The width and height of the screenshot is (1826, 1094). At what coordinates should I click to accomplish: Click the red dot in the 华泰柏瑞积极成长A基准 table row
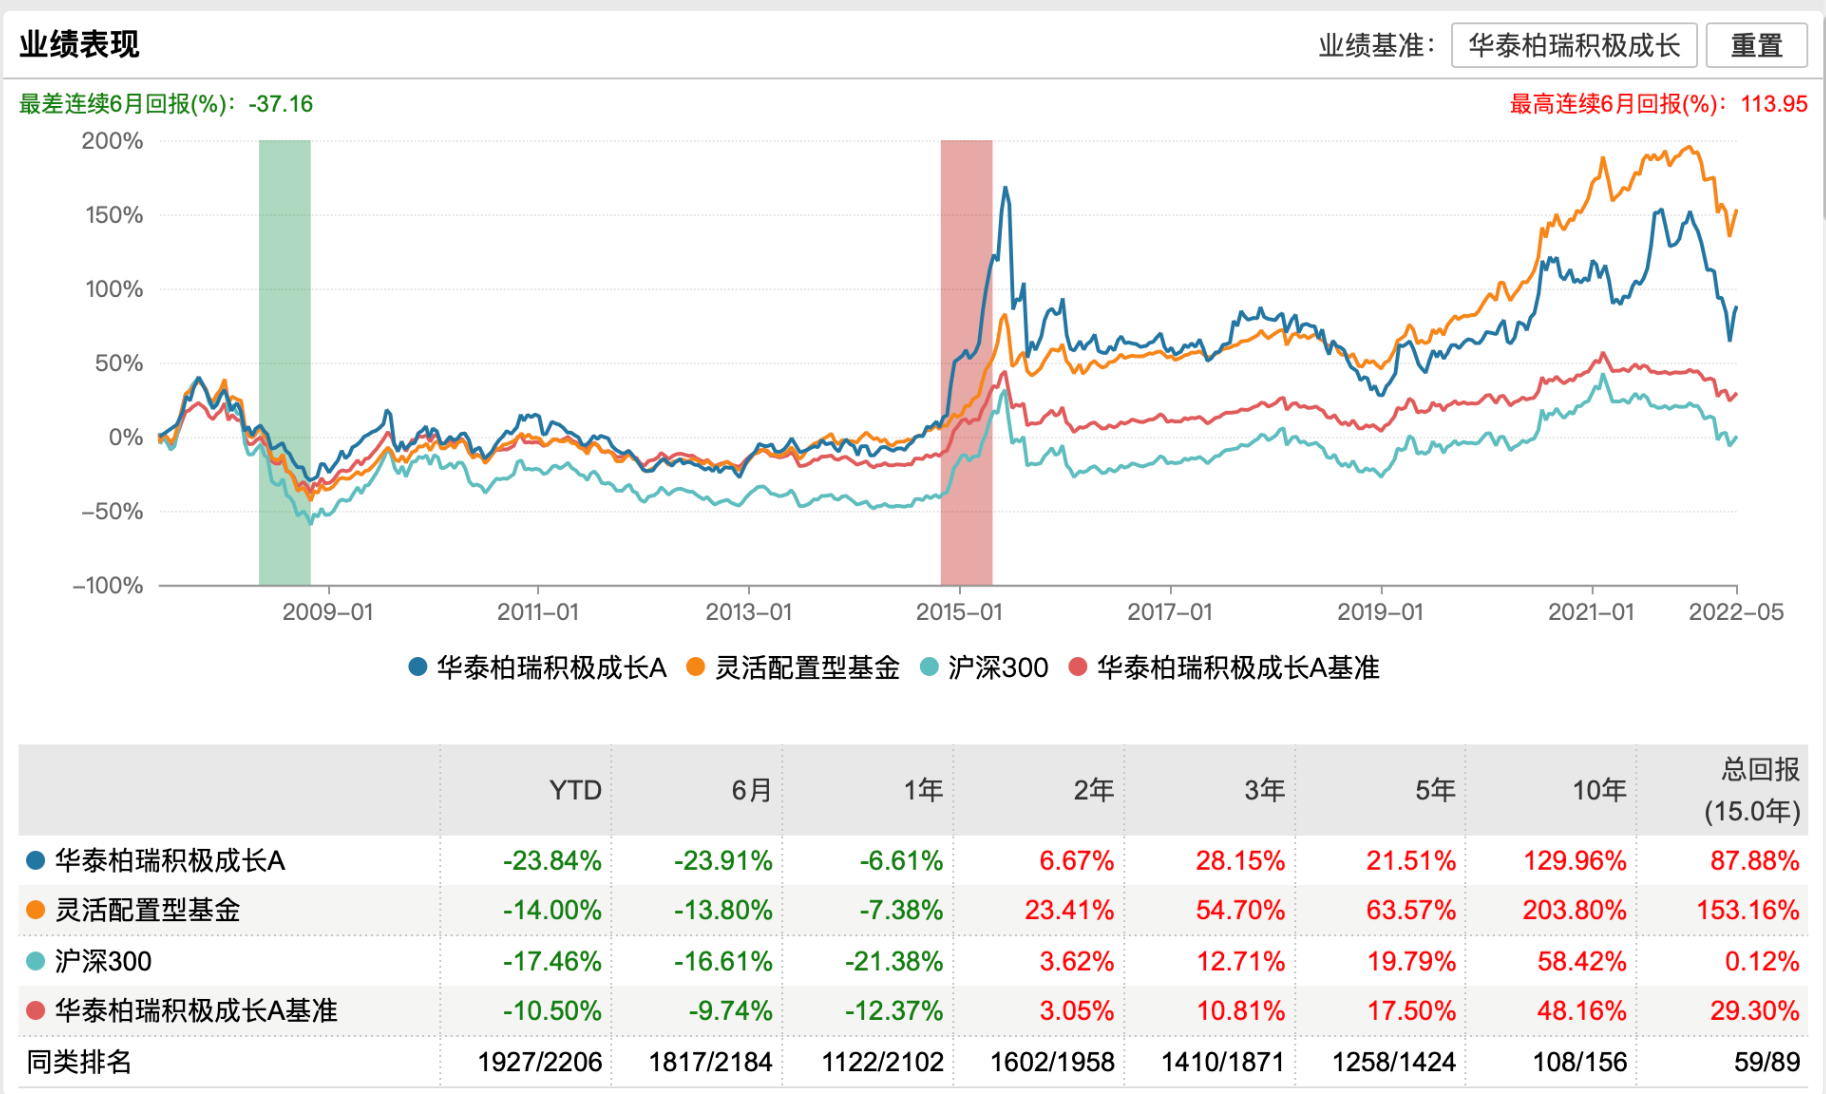point(36,1011)
